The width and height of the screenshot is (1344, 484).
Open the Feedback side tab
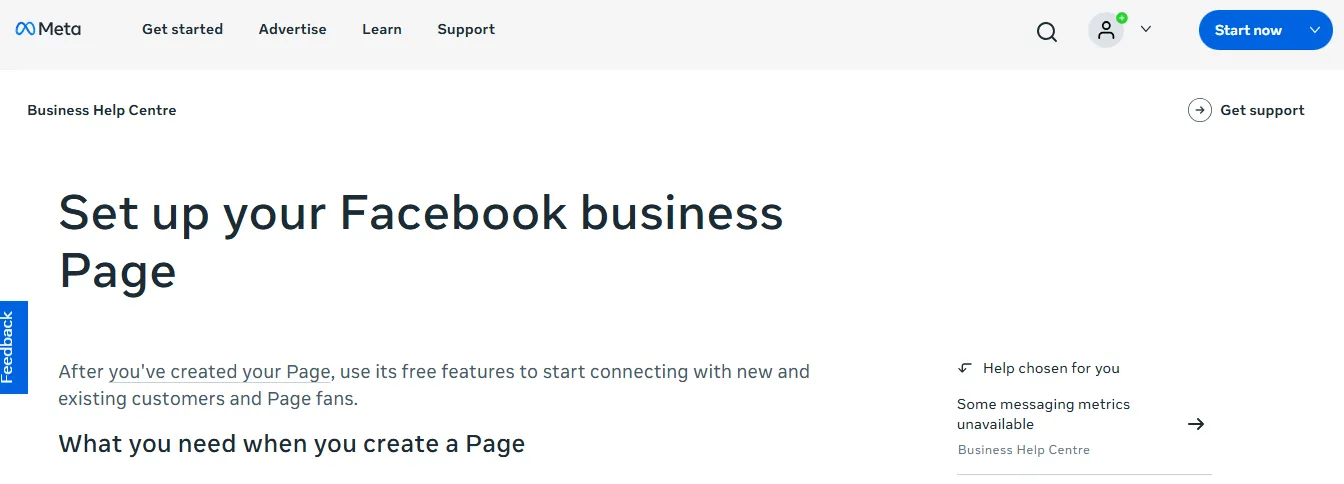pos(13,347)
